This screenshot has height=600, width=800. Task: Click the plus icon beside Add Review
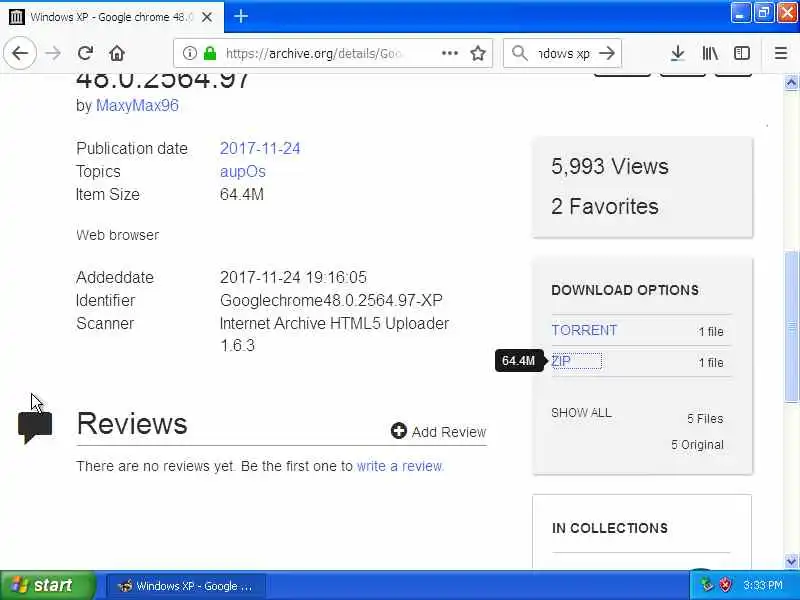tap(398, 431)
